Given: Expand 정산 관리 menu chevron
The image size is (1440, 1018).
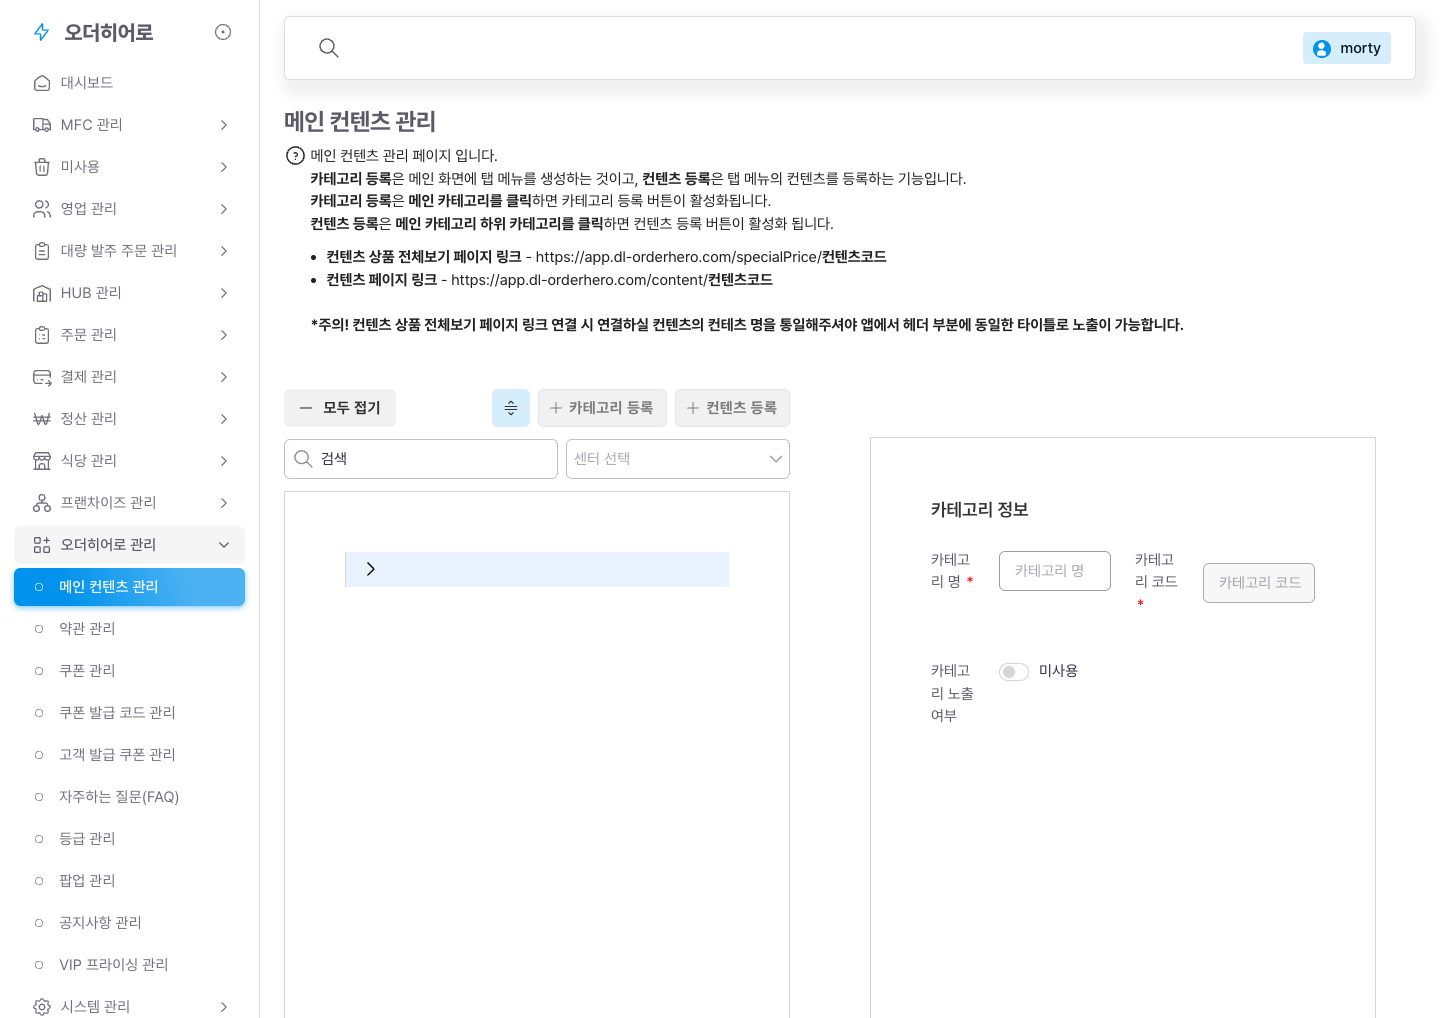Looking at the screenshot, I should [224, 419].
